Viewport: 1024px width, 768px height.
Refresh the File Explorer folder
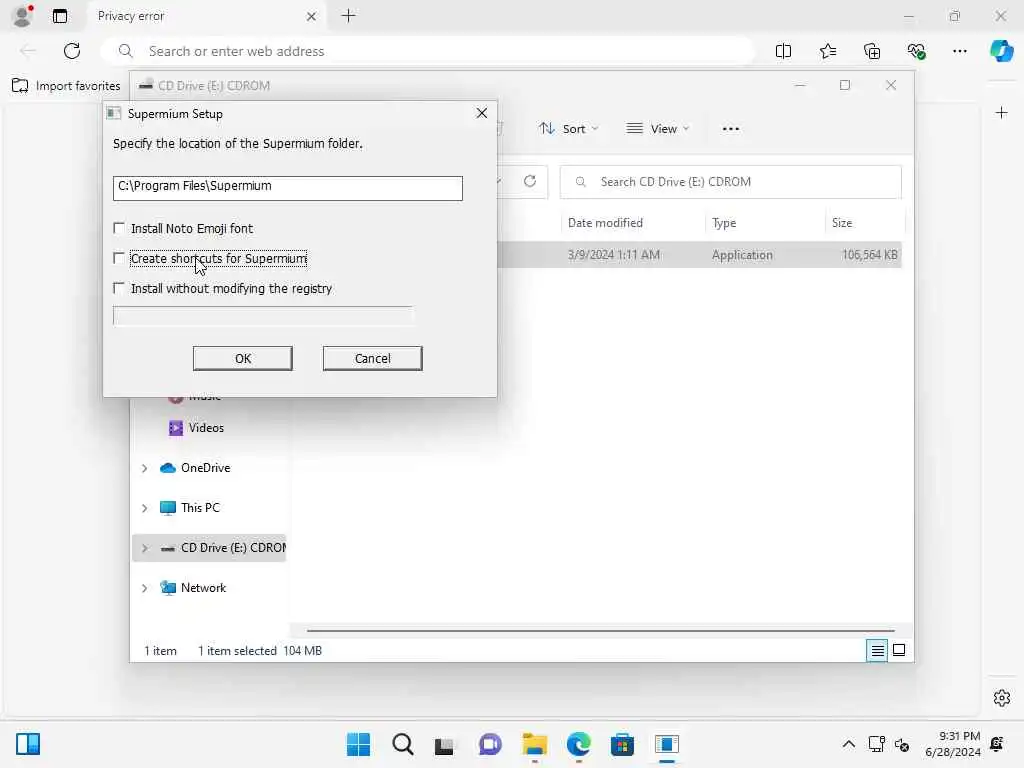(530, 181)
